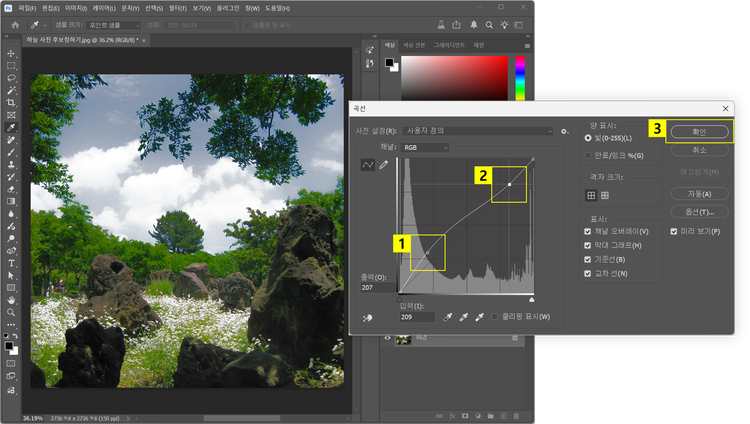Image resolution: width=750 pixels, height=424 pixels.
Task: Toggle the 채널 오버레이(V) checkbox
Action: pyautogui.click(x=589, y=231)
